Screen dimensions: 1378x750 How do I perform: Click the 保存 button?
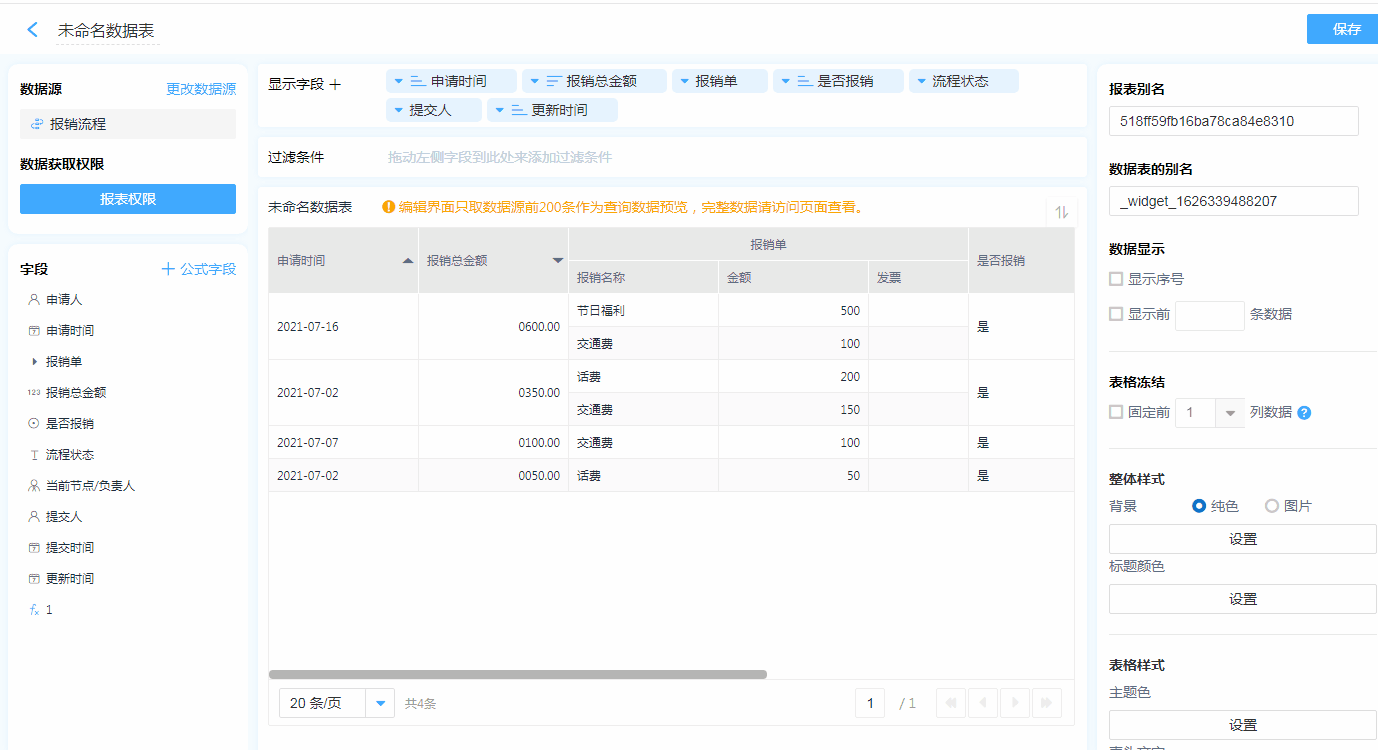pos(1346,29)
